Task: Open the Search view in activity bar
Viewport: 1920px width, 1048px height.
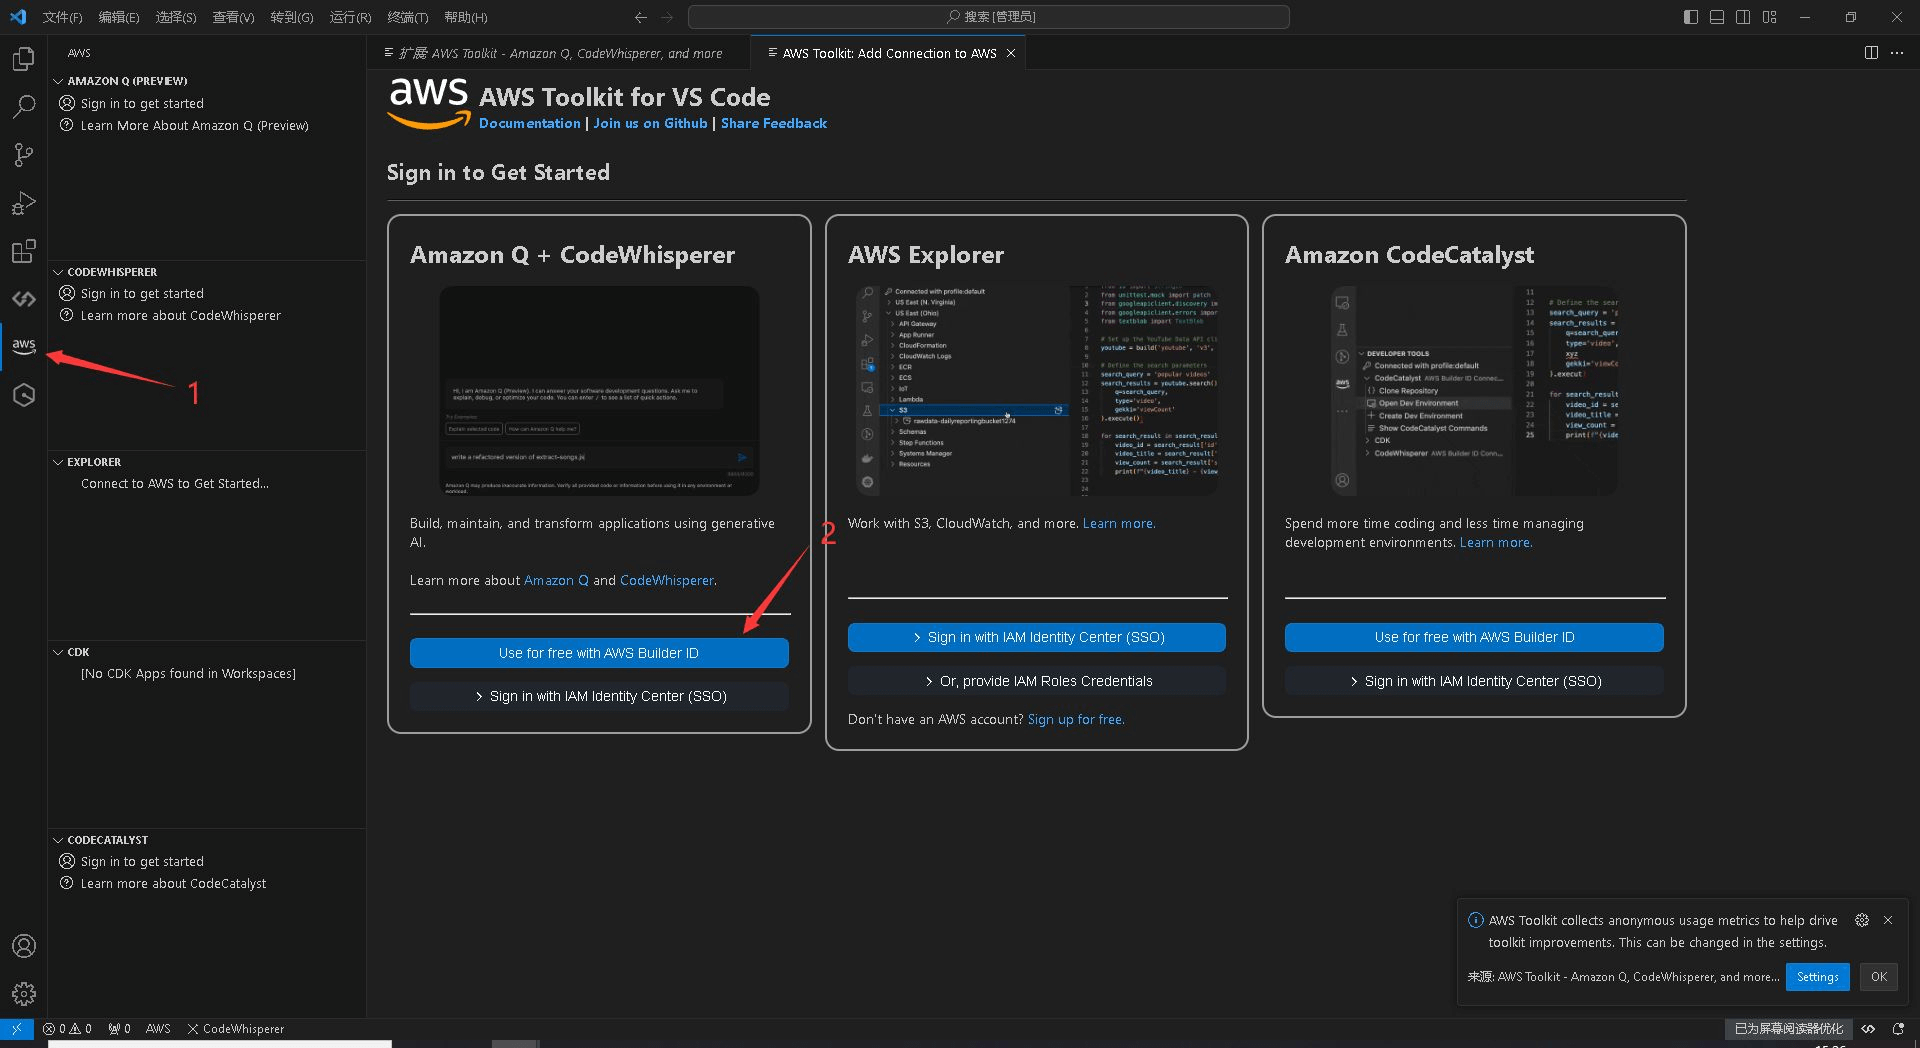Action: coord(24,106)
